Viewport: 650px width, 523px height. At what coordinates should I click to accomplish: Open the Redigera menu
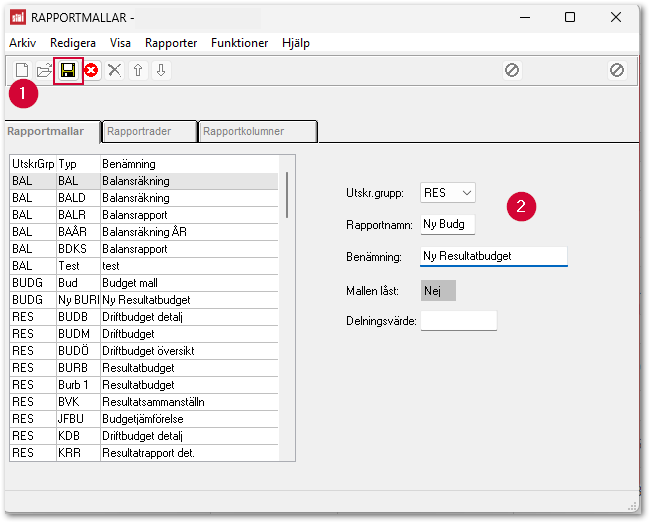tap(73, 43)
